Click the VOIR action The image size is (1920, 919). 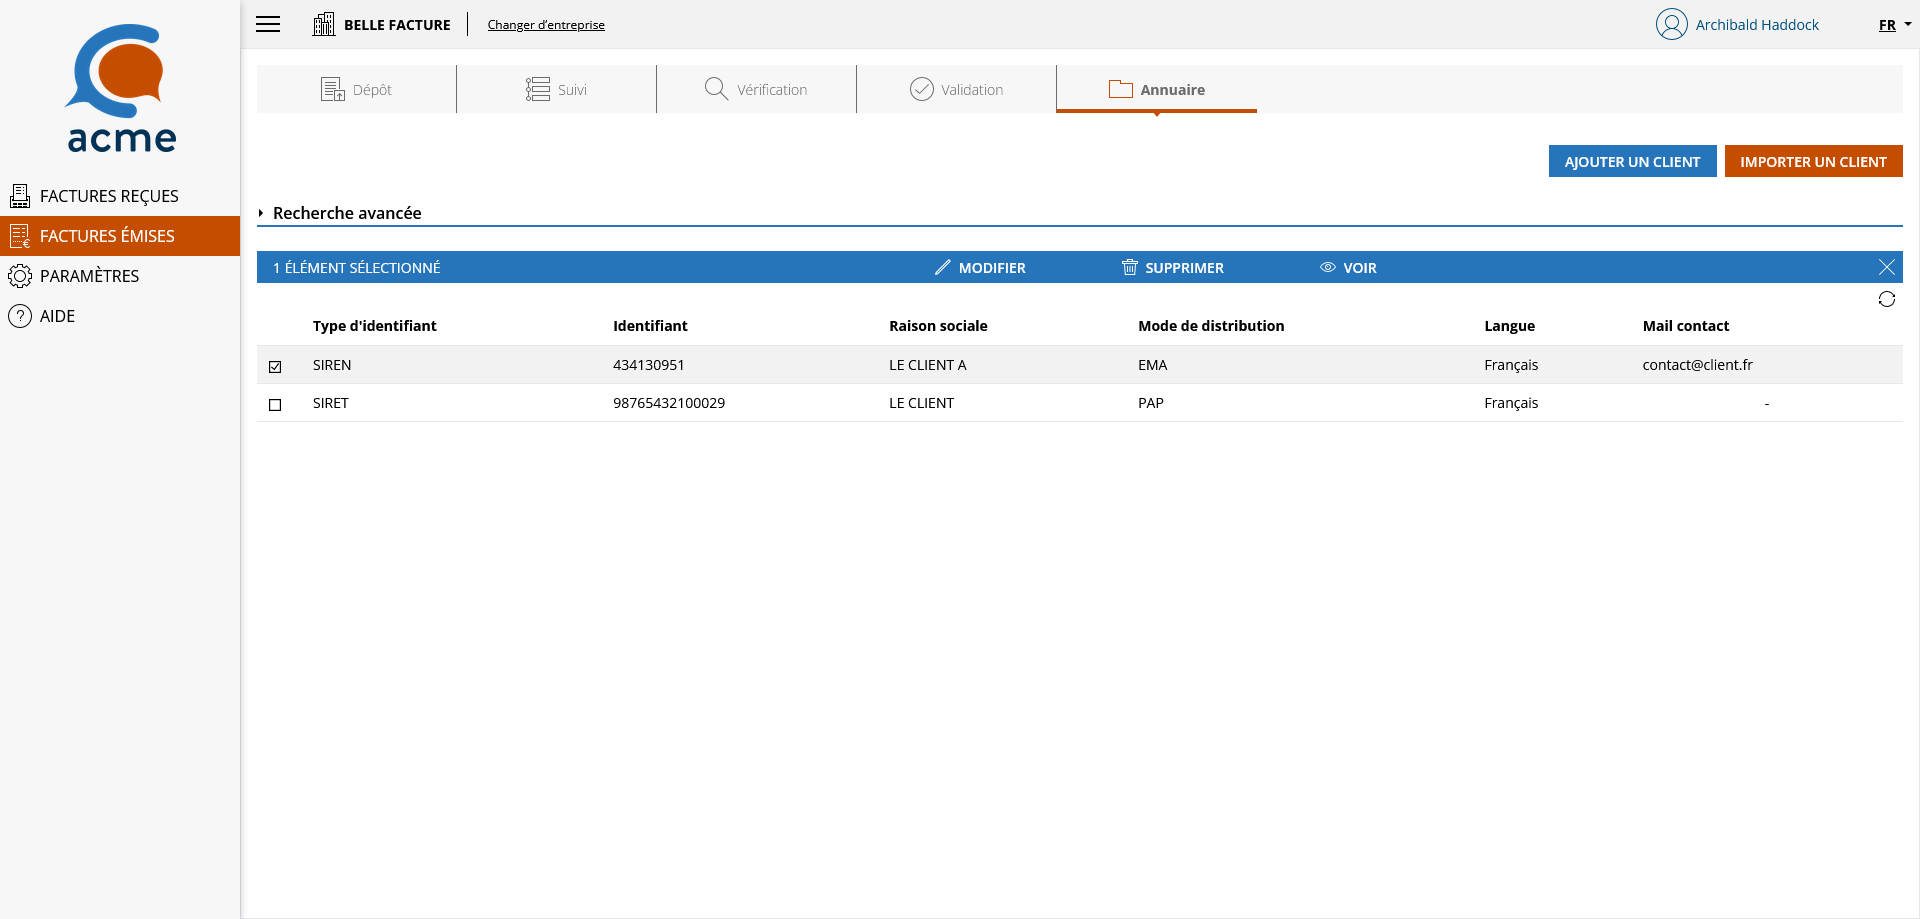click(x=1348, y=267)
